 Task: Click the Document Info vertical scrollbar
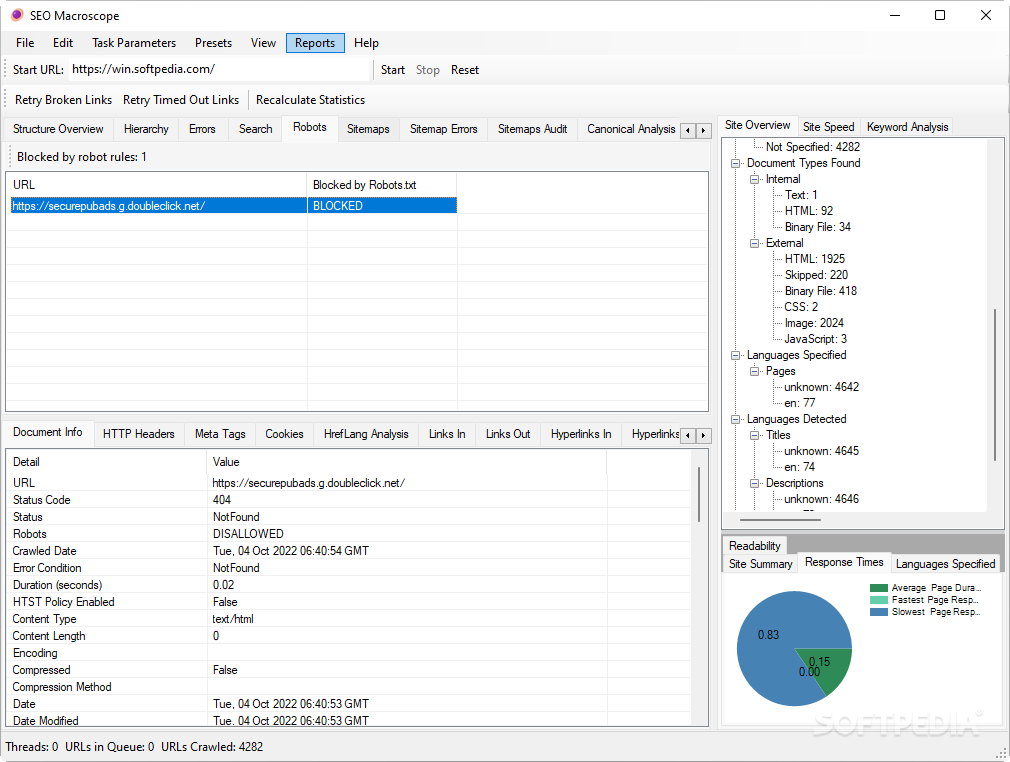point(699,494)
